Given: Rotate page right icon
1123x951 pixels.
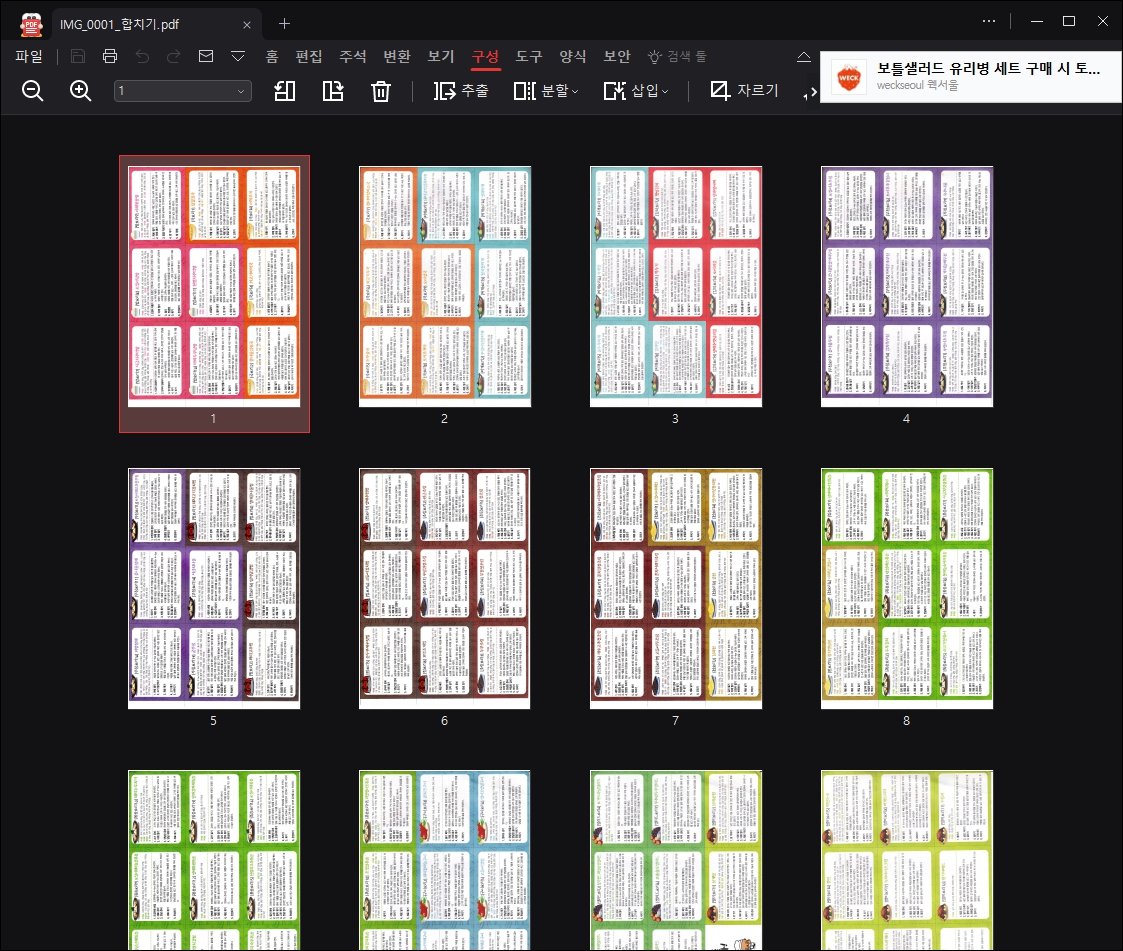Looking at the screenshot, I should (333, 91).
